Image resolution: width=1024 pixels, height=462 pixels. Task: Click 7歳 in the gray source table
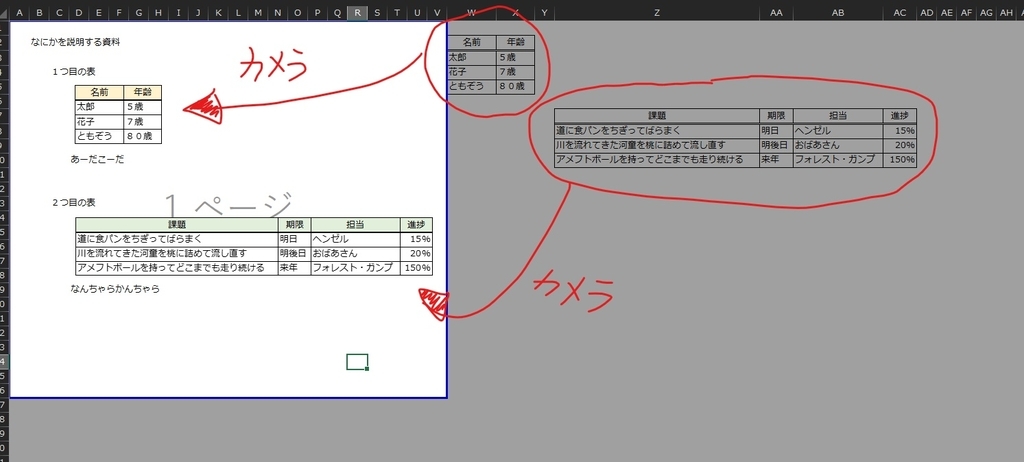pos(515,71)
